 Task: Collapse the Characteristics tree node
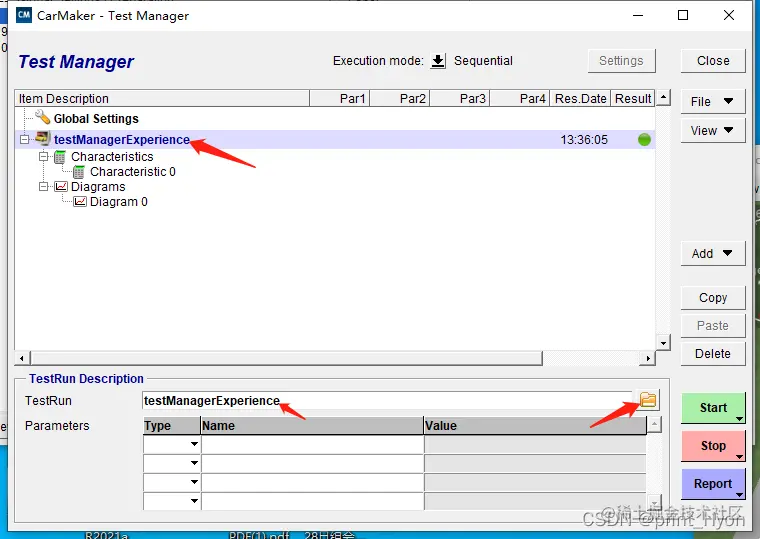pyautogui.click(x=43, y=157)
